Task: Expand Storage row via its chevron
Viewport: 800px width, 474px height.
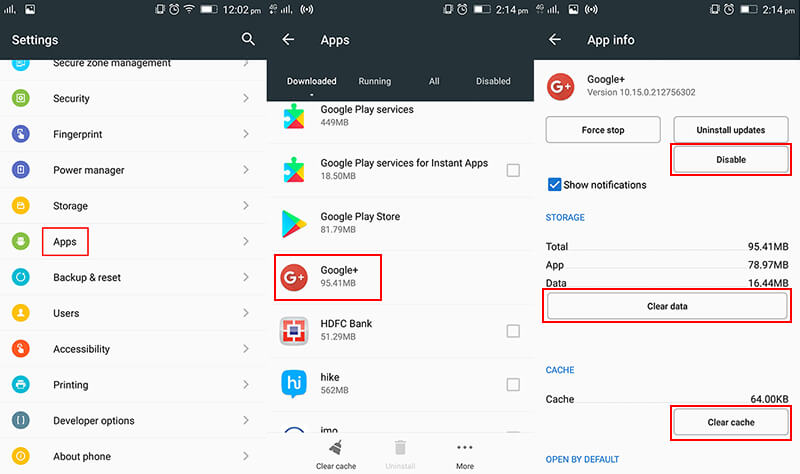Action: pos(246,206)
